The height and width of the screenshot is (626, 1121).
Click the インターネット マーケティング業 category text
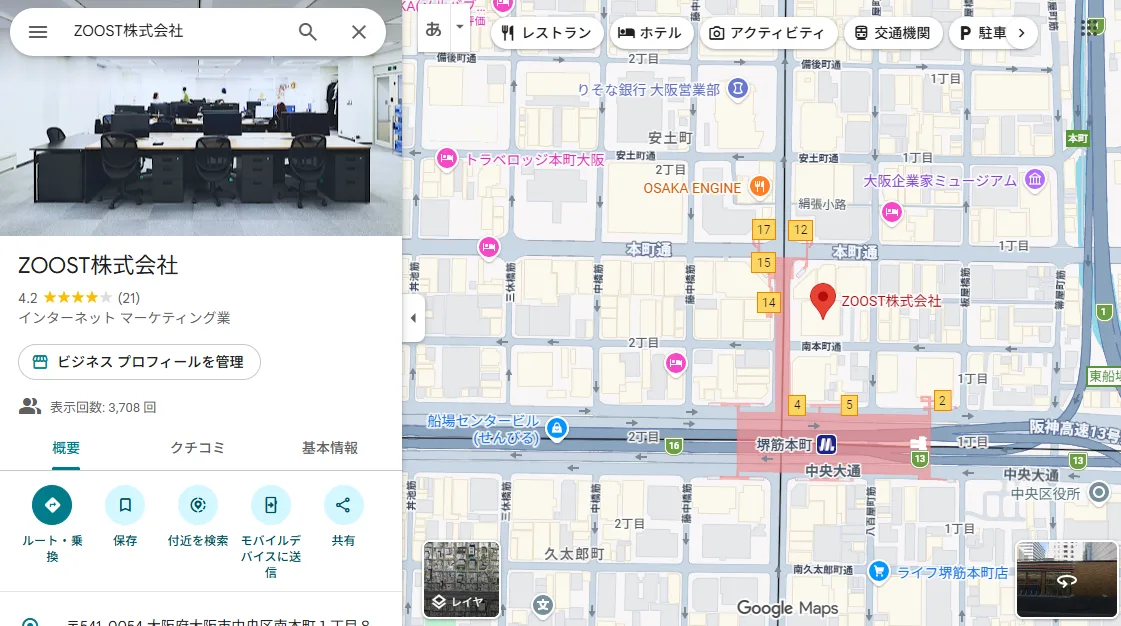click(x=124, y=318)
